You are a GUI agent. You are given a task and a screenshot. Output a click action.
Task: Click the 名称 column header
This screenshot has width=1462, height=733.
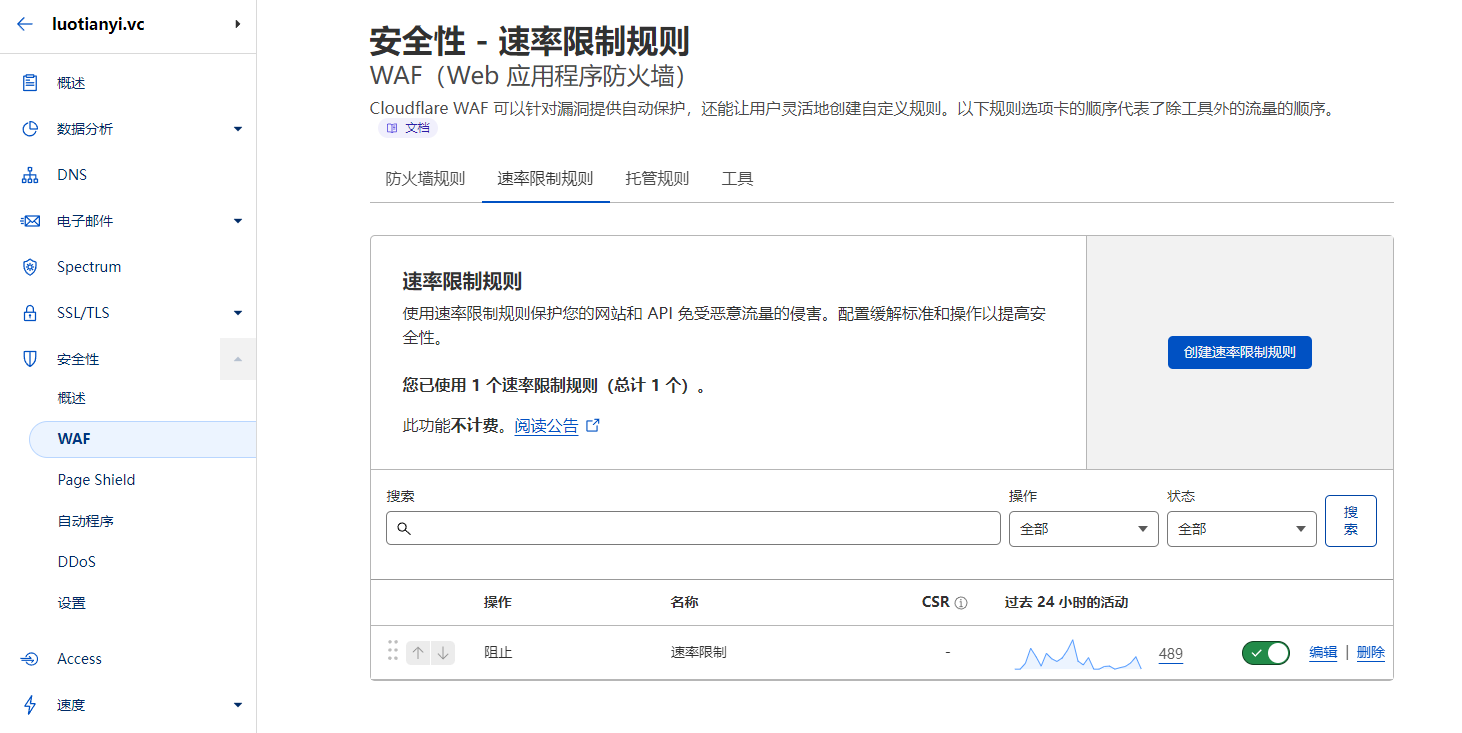(x=684, y=603)
